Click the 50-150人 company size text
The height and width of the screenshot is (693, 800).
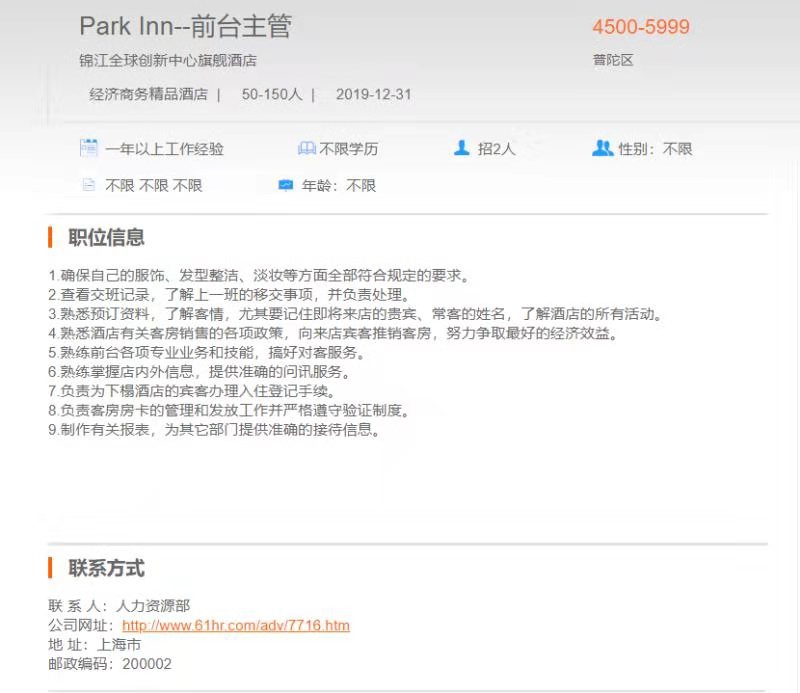pyautogui.click(x=271, y=95)
